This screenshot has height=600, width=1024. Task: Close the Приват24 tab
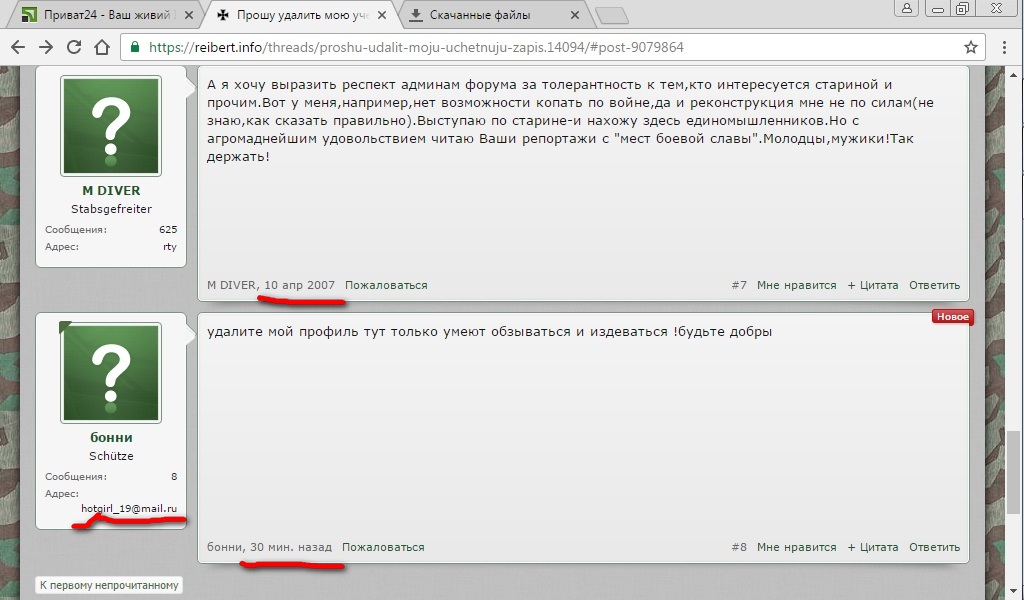[x=189, y=15]
